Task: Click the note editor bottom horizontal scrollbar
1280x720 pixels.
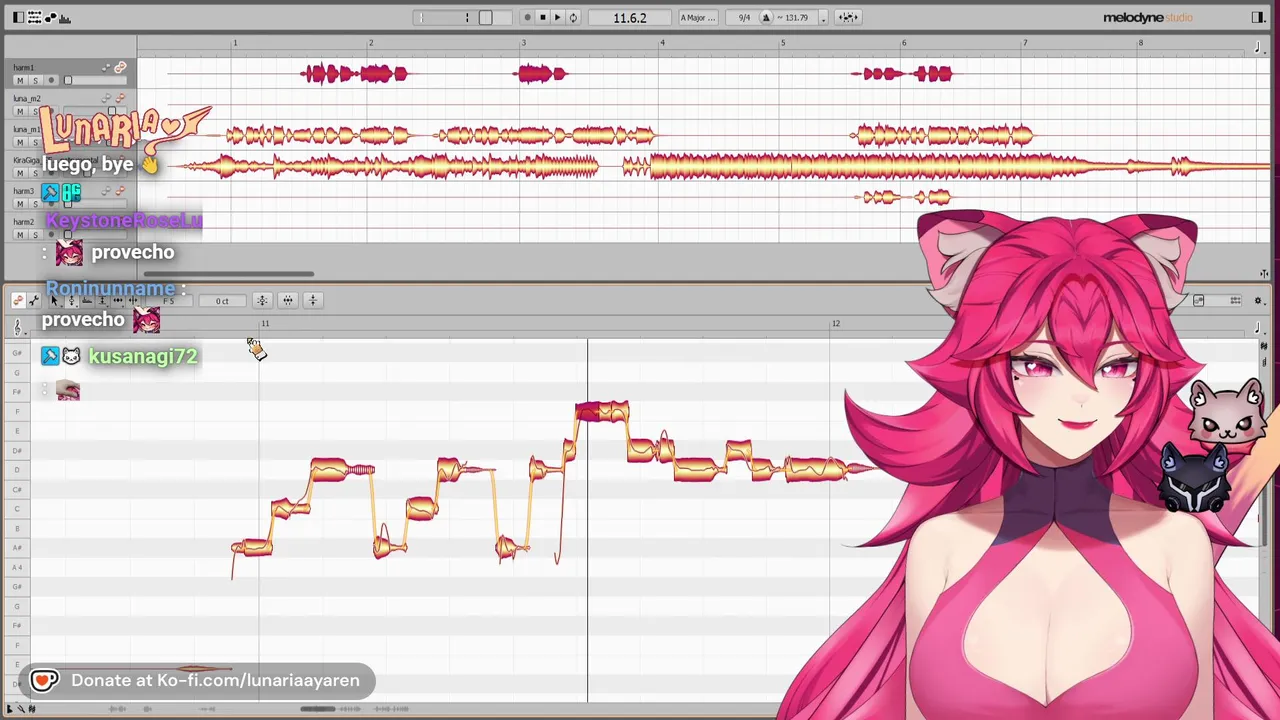Action: [318, 709]
